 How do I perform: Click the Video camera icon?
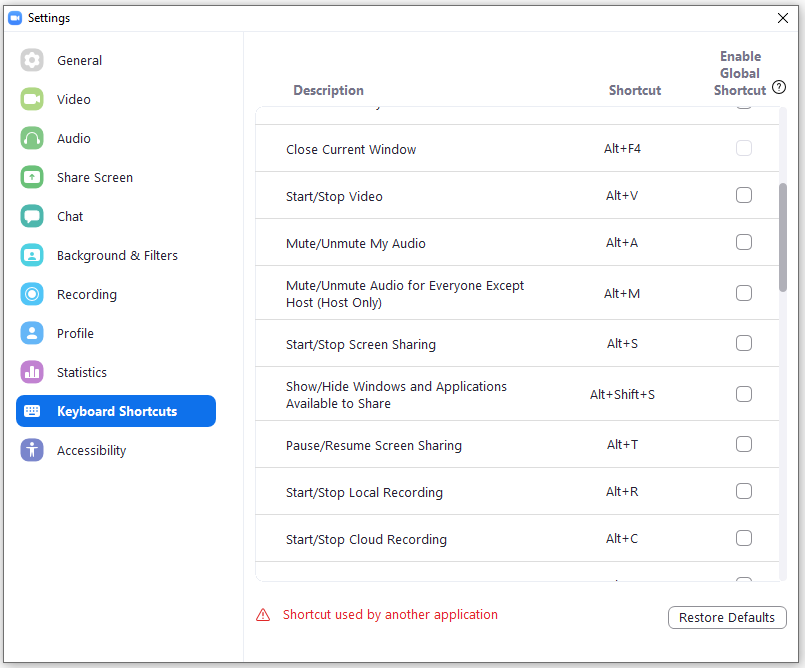pyautogui.click(x=32, y=99)
